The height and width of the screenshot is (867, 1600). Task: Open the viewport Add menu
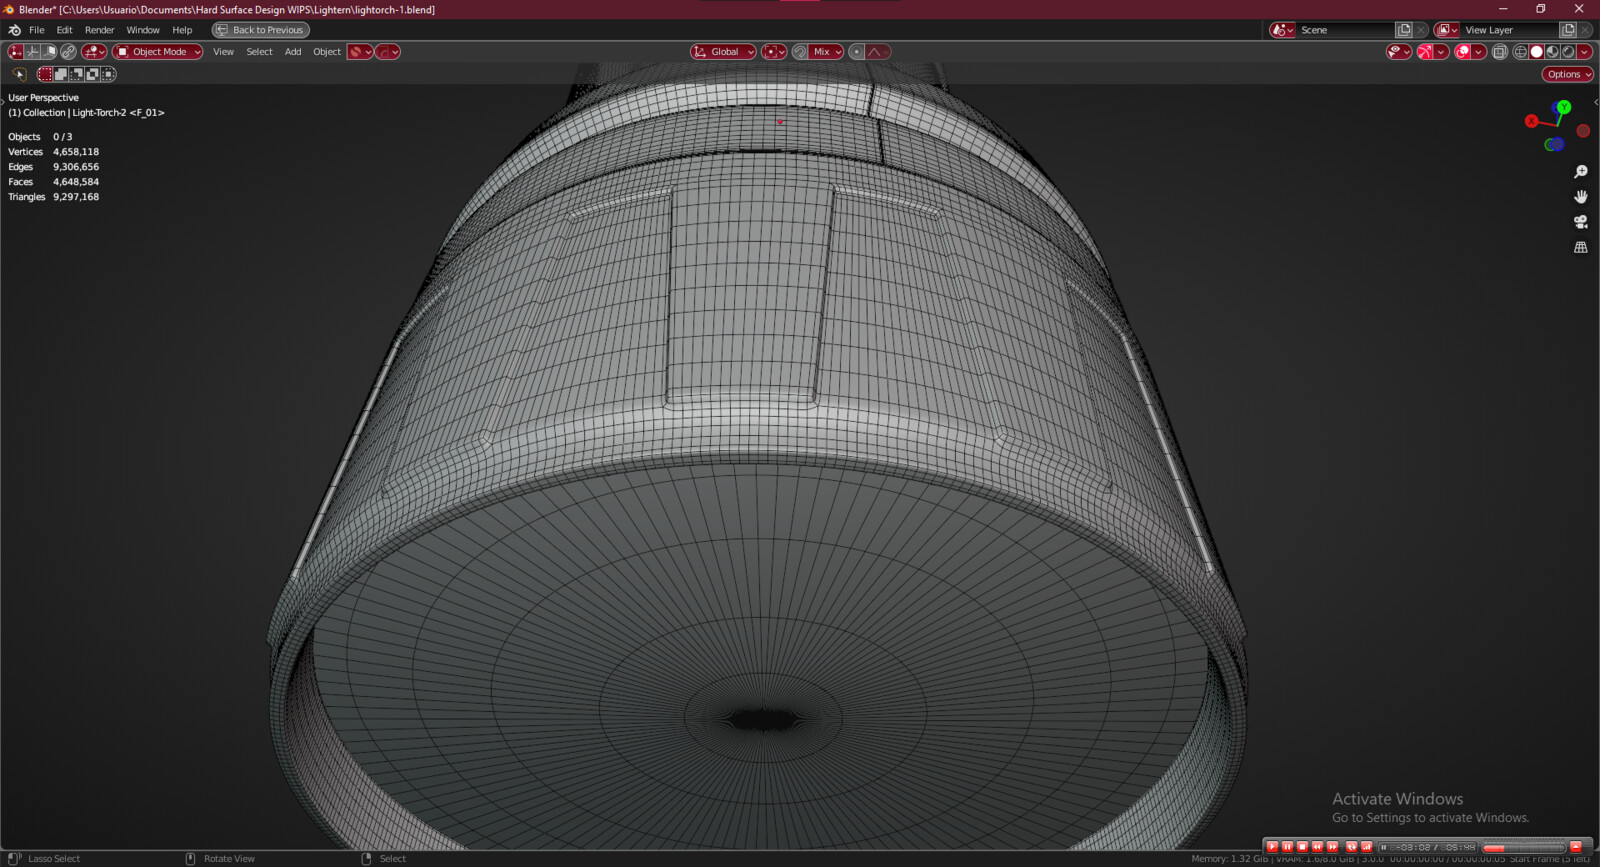point(293,51)
